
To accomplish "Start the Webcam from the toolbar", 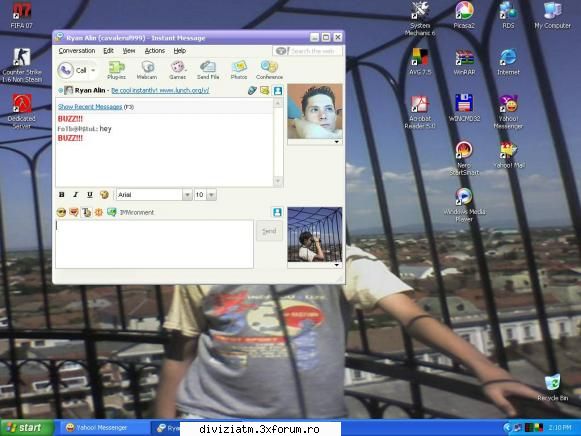I will click(x=147, y=70).
